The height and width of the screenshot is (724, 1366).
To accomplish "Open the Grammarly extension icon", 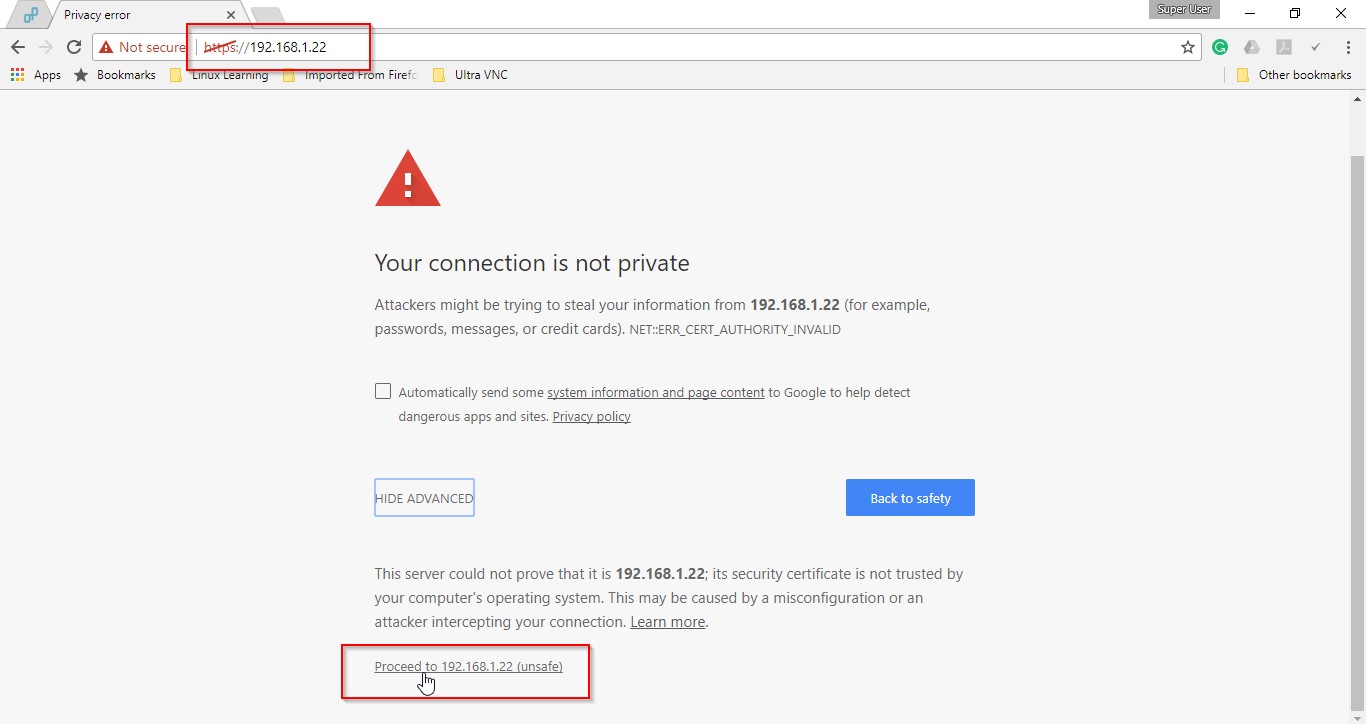I will pos(1220,47).
